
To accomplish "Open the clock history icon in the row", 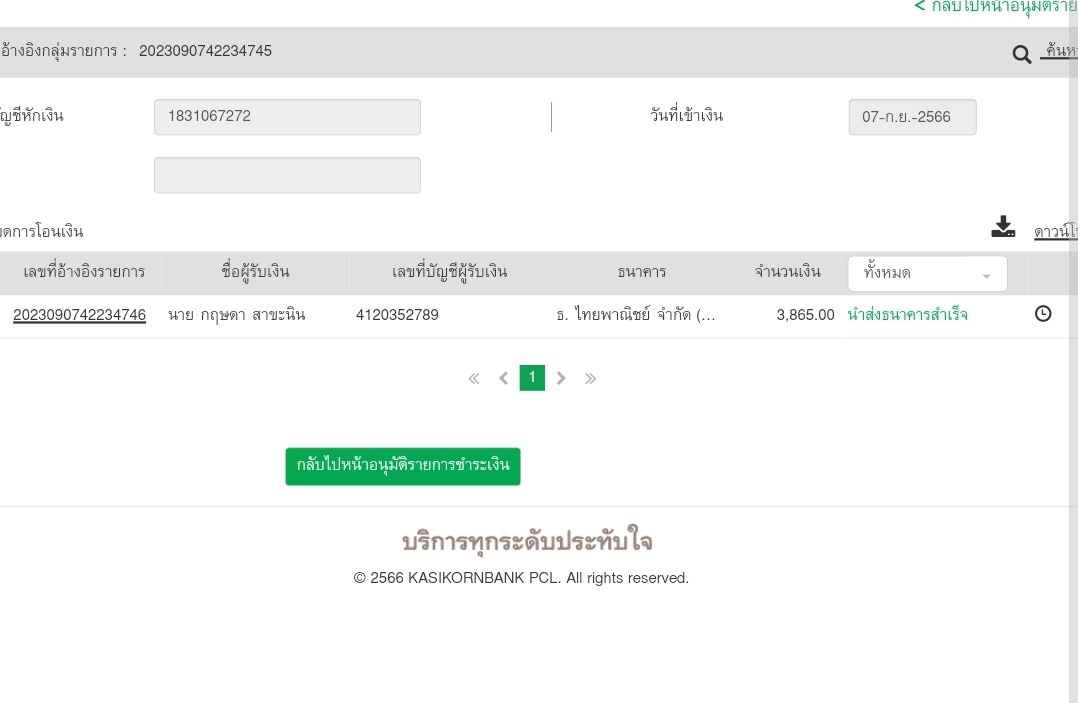I will [1043, 314].
